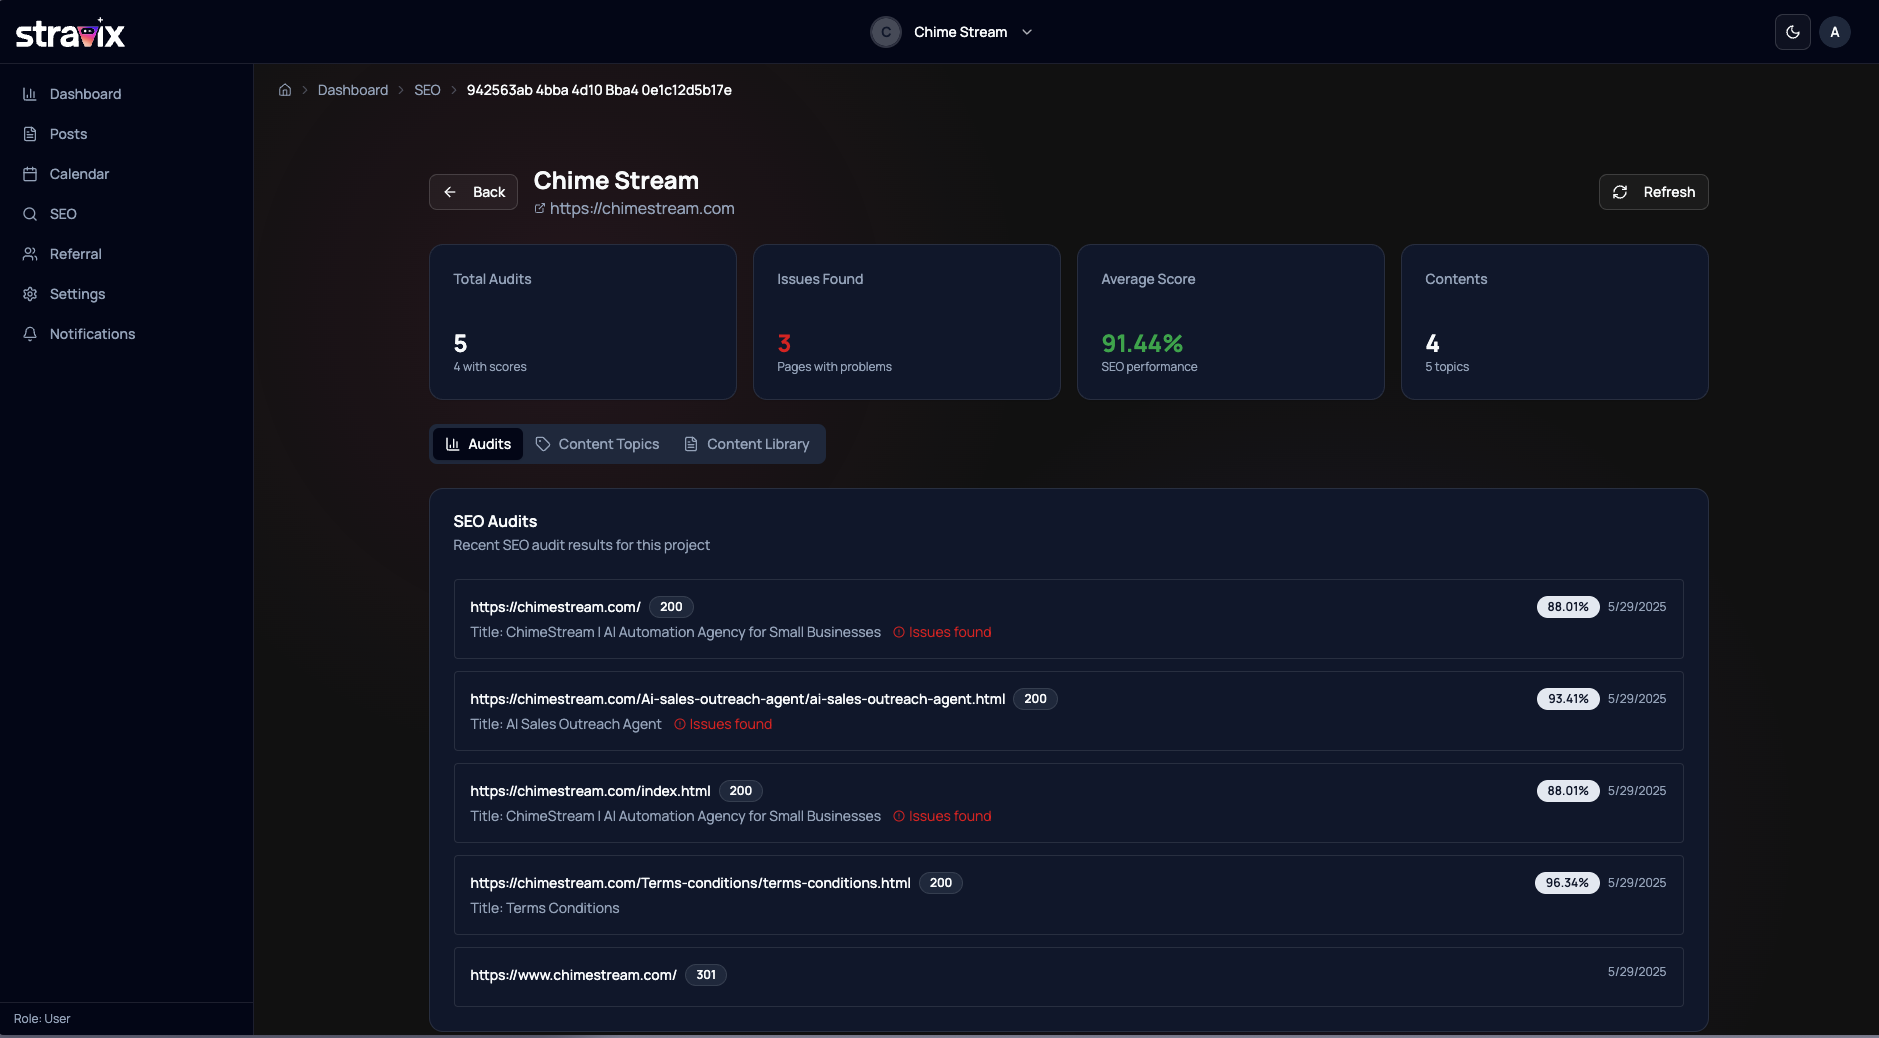This screenshot has height=1038, width=1879.
Task: Click SEO in the breadcrumb
Action: click(x=427, y=90)
